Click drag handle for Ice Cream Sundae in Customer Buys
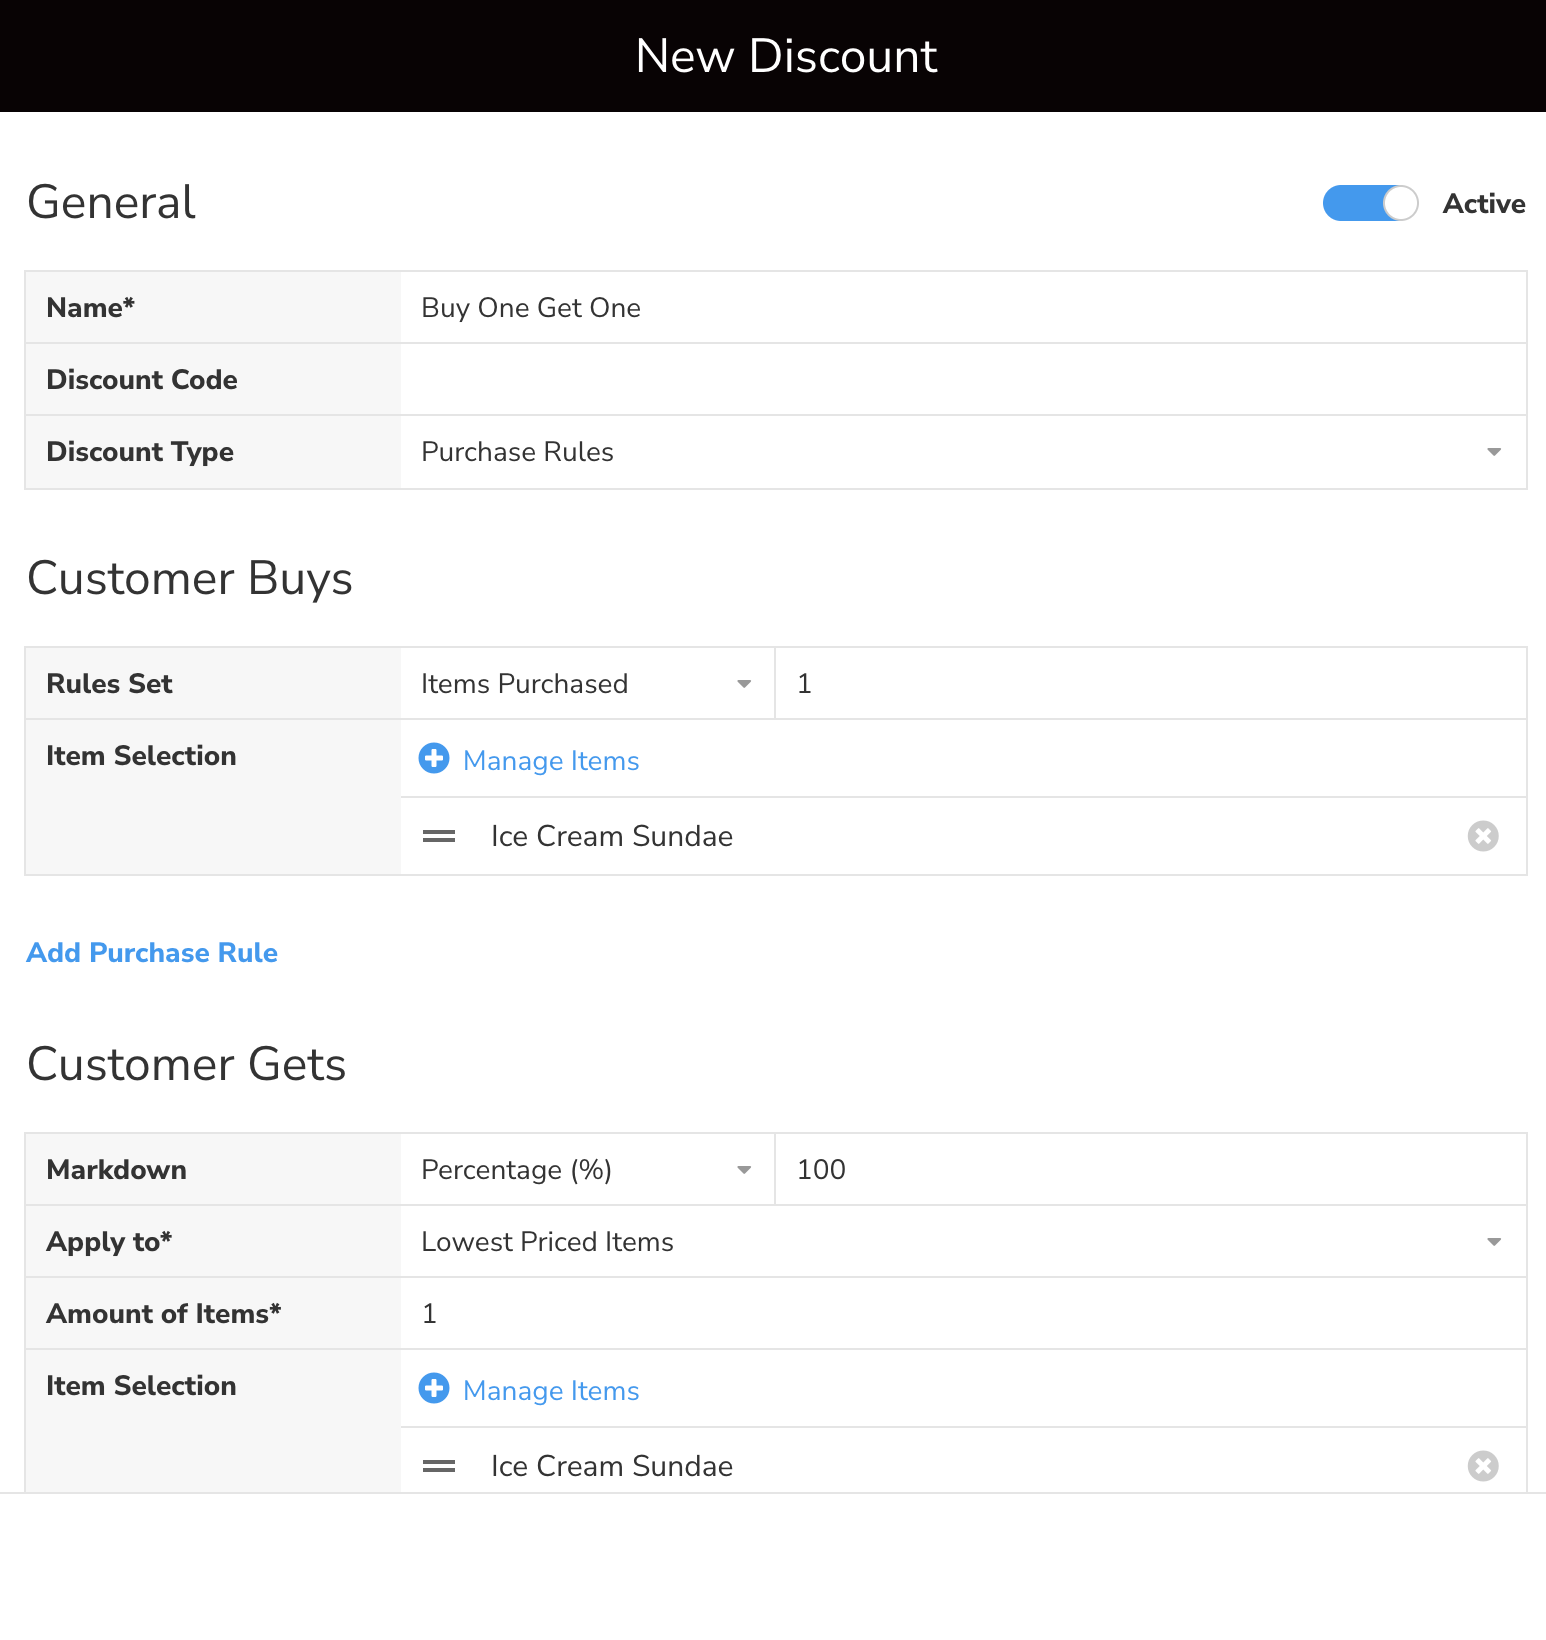 tap(439, 836)
